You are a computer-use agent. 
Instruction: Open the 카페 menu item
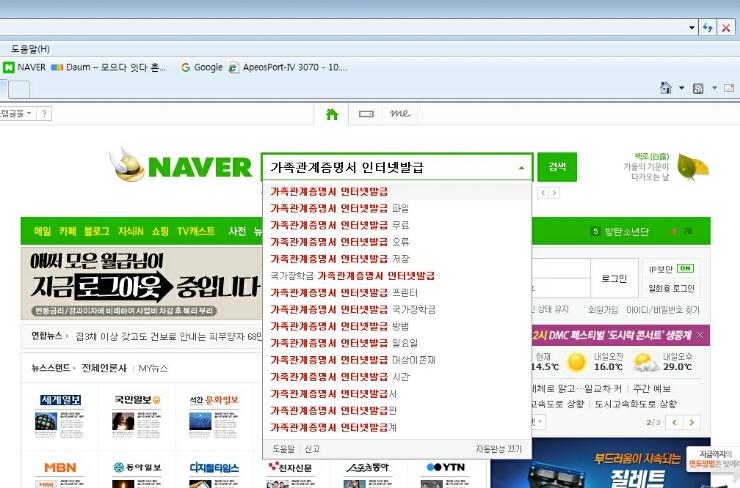[67, 231]
